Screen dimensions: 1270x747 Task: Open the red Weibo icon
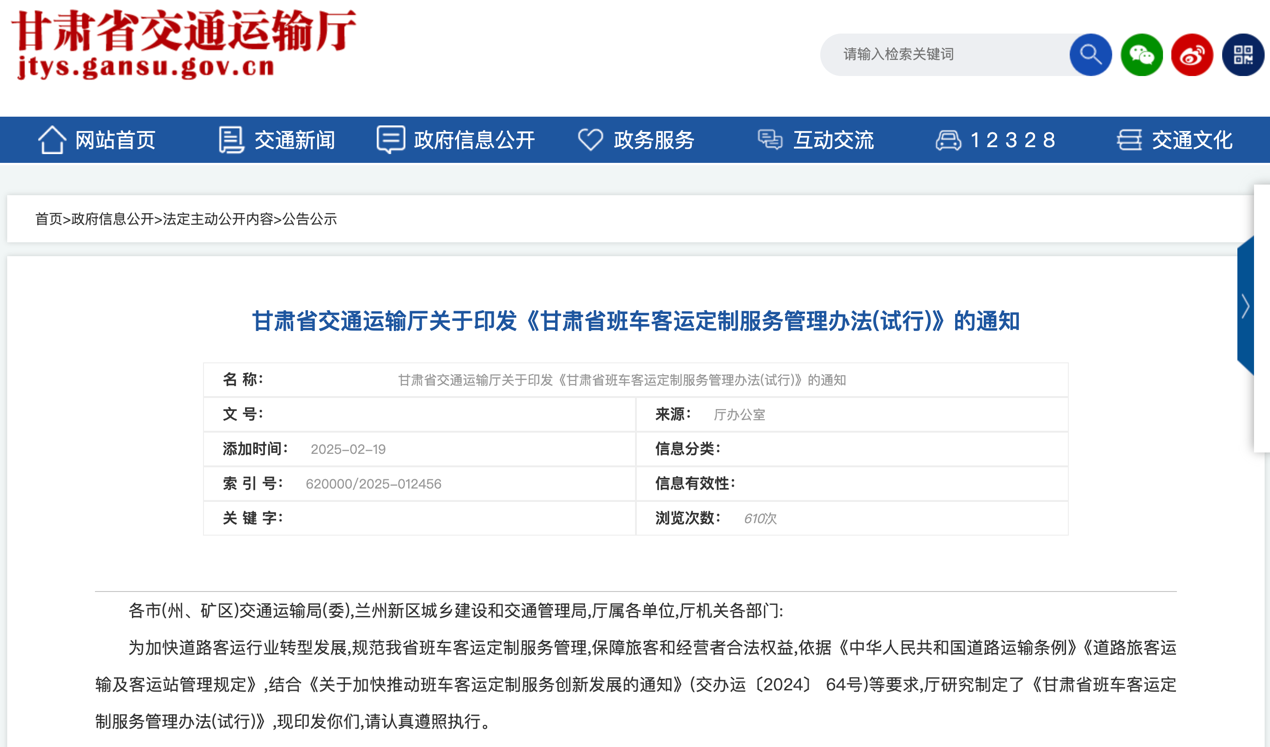coord(1192,55)
